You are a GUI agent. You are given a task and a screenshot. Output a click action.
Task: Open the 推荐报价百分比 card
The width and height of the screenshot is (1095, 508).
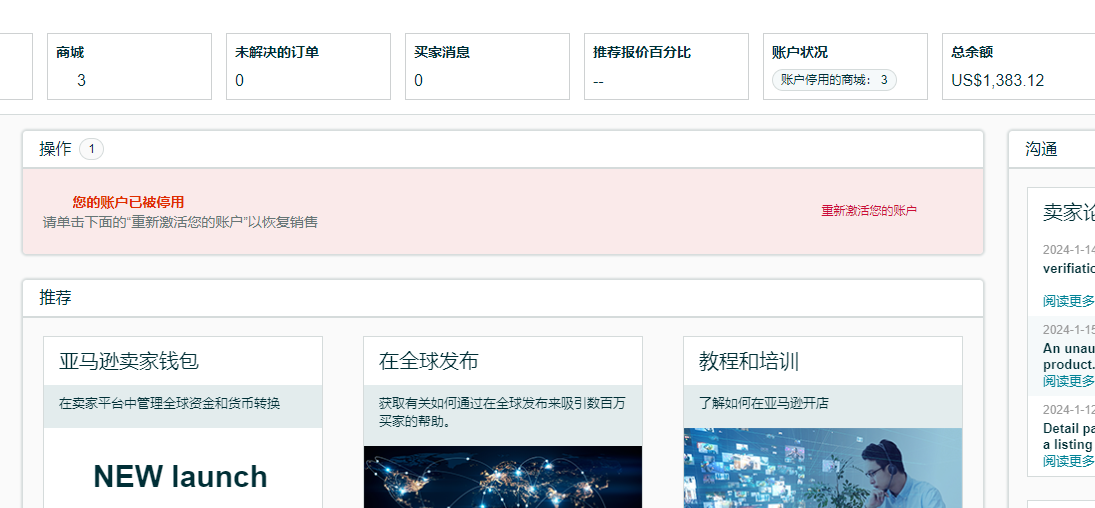(x=666, y=66)
